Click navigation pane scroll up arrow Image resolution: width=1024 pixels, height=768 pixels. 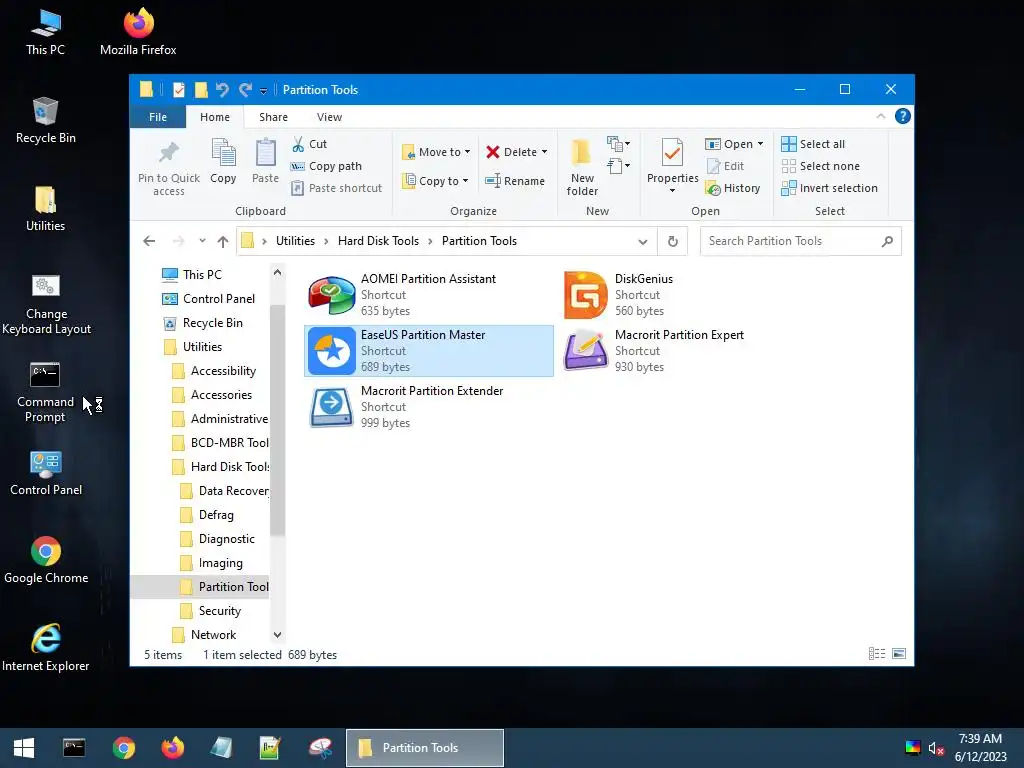[x=278, y=272]
